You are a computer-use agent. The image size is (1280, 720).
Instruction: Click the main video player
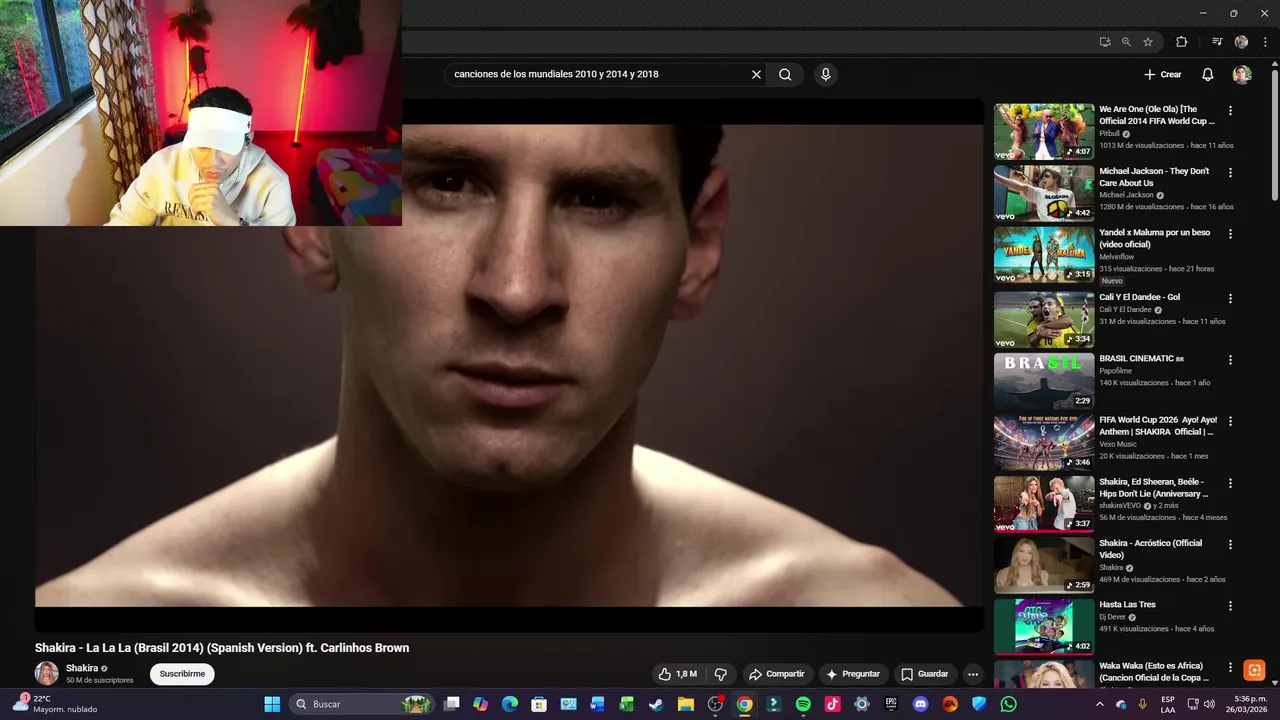click(509, 365)
